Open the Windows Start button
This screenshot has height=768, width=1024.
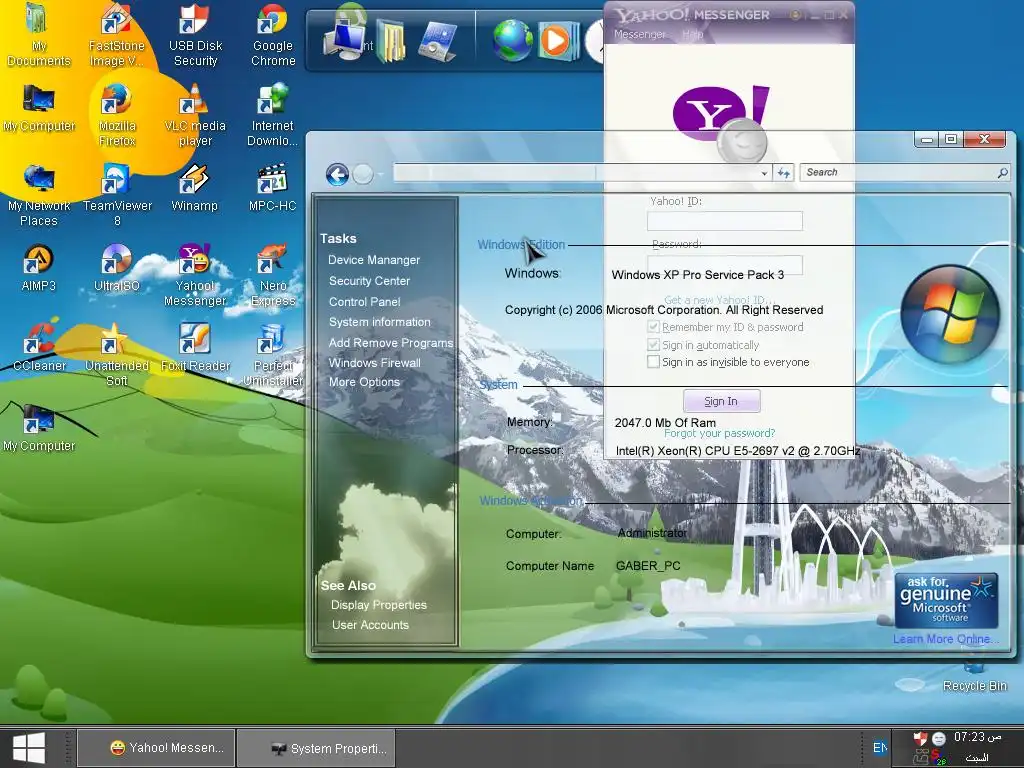[x=29, y=748]
